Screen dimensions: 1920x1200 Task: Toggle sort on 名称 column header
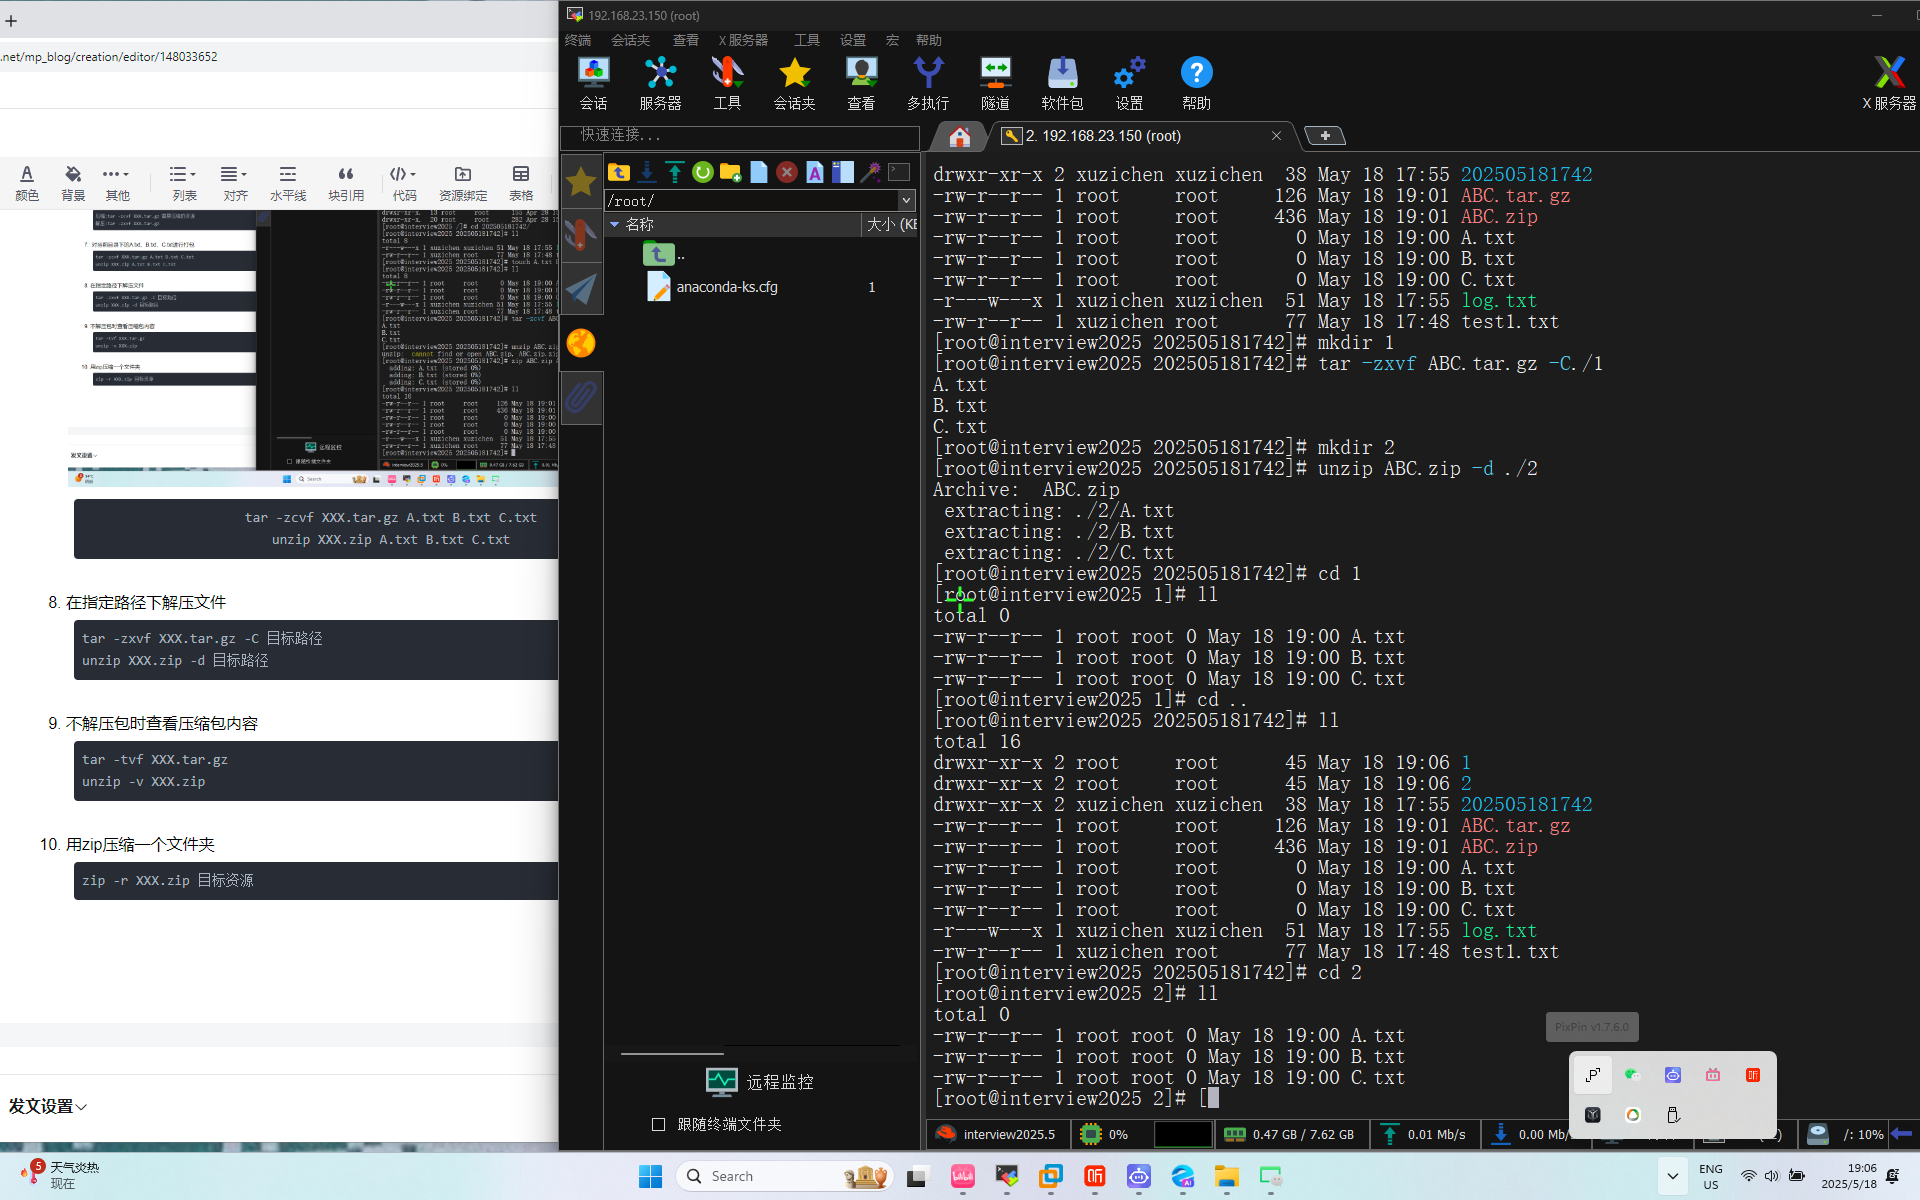click(x=640, y=224)
